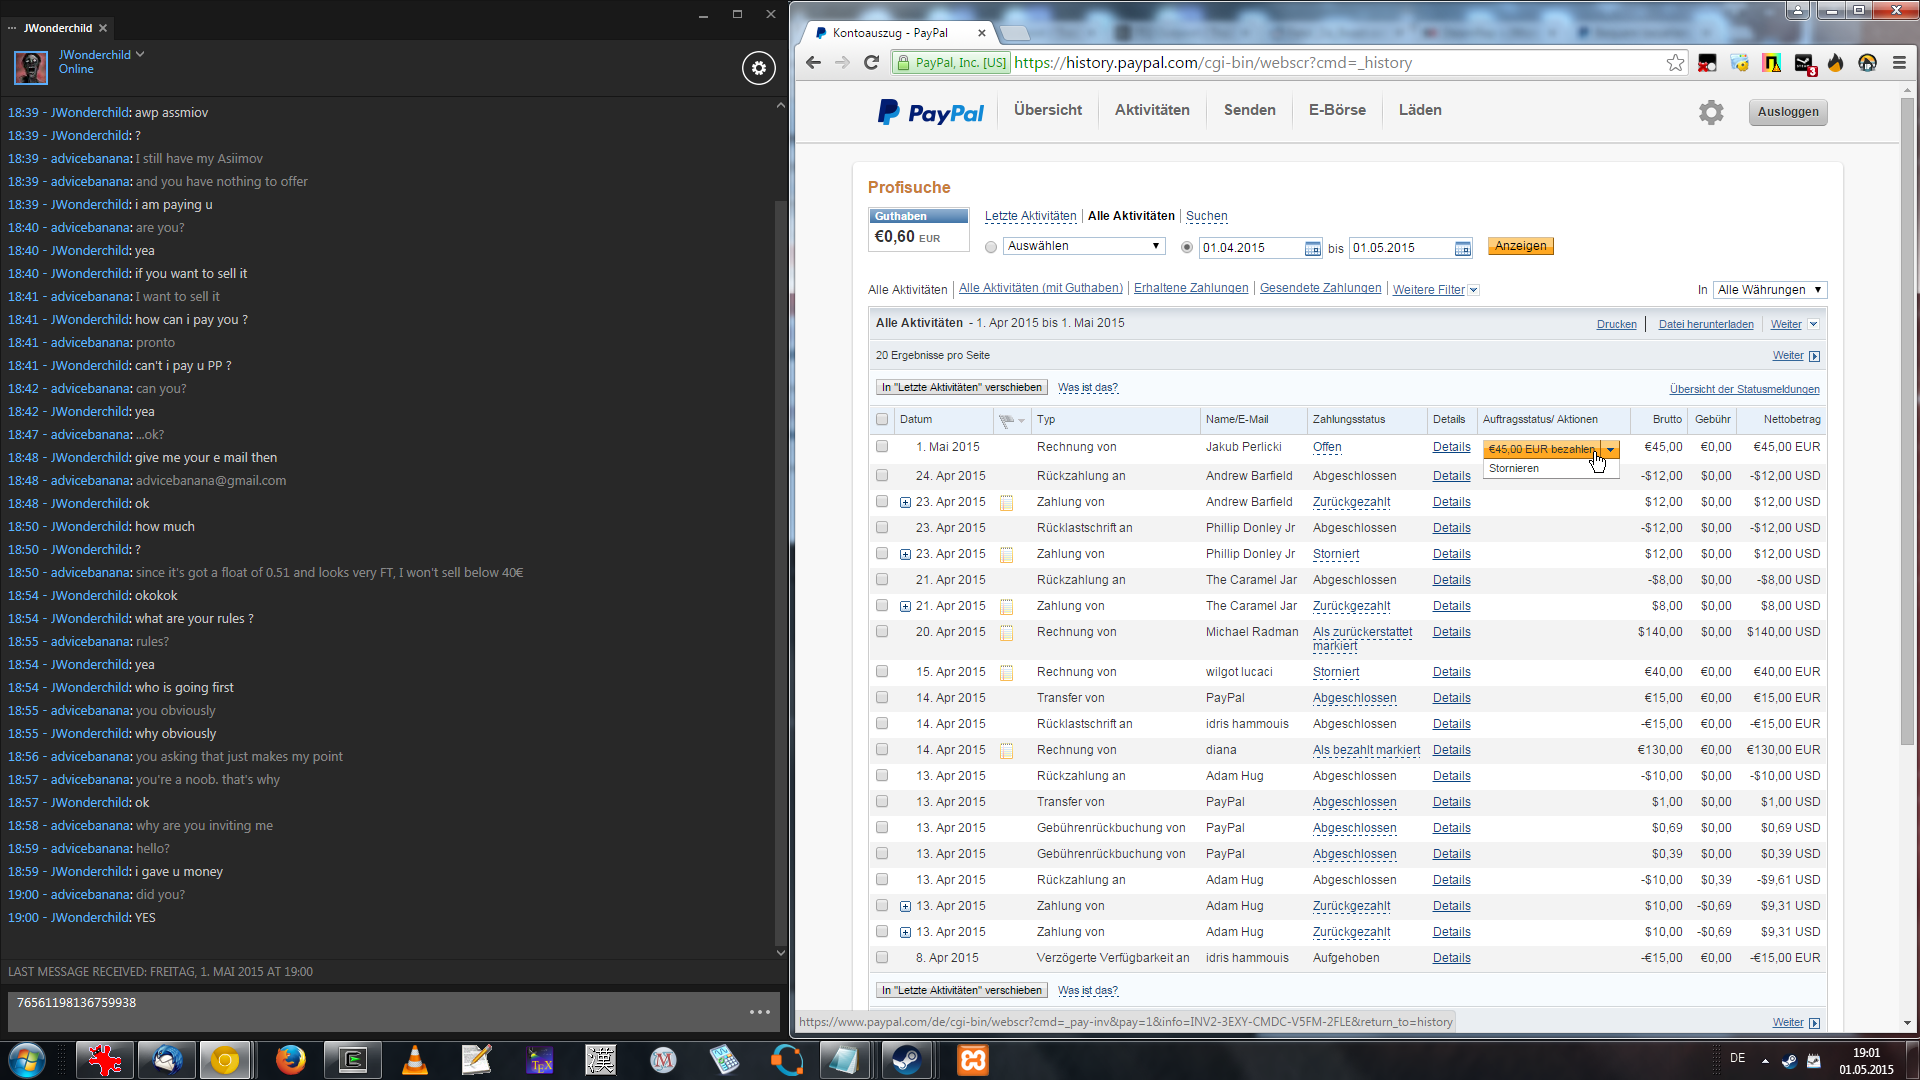Go to the Senden navigation tab

[x=1249, y=110]
